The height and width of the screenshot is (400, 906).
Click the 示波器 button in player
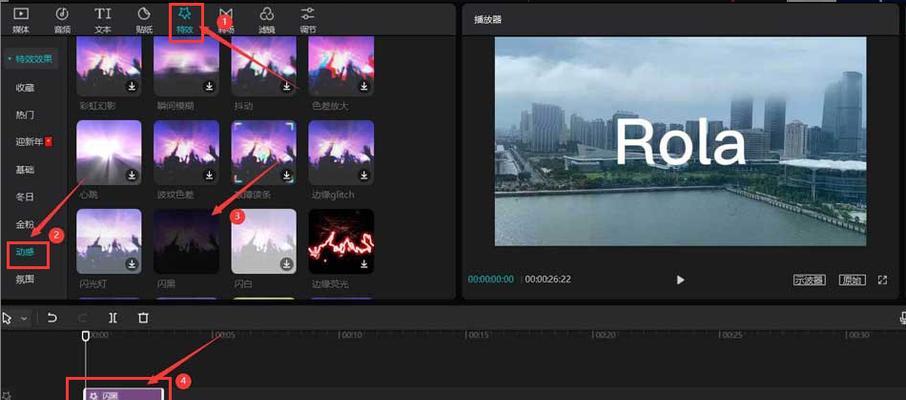click(809, 280)
